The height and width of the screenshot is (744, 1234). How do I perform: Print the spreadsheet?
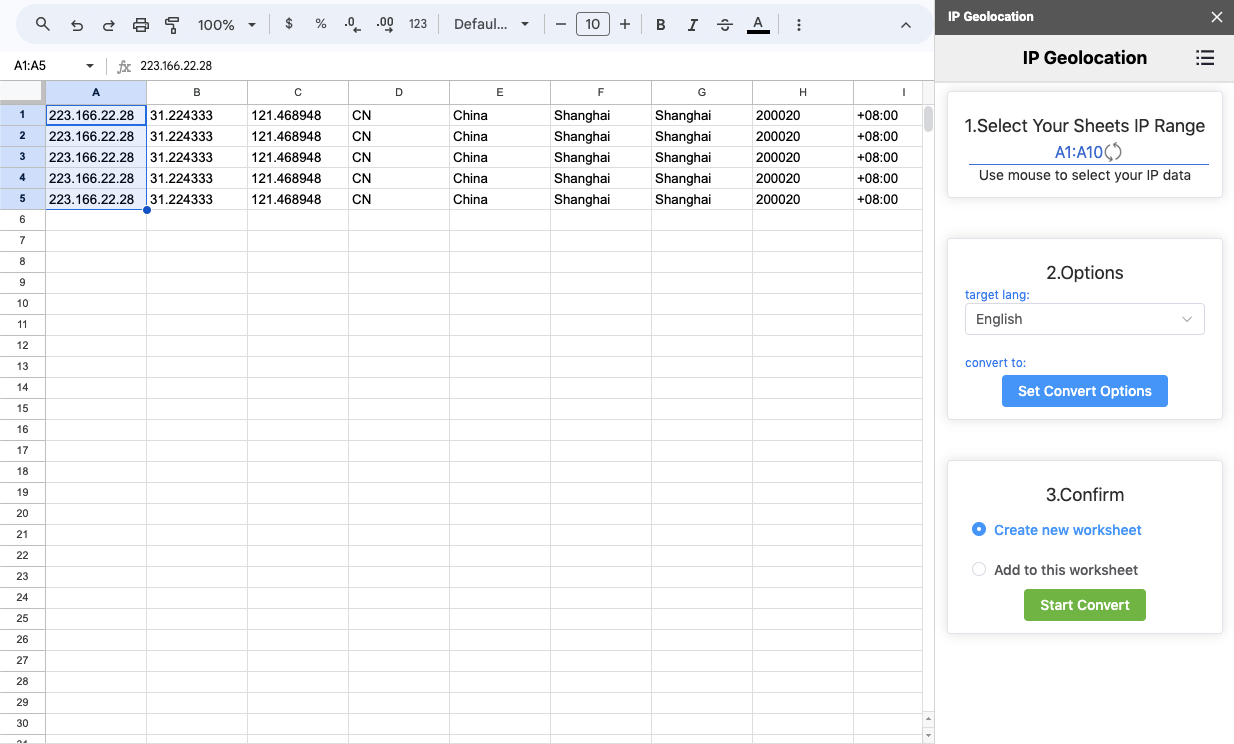[141, 25]
